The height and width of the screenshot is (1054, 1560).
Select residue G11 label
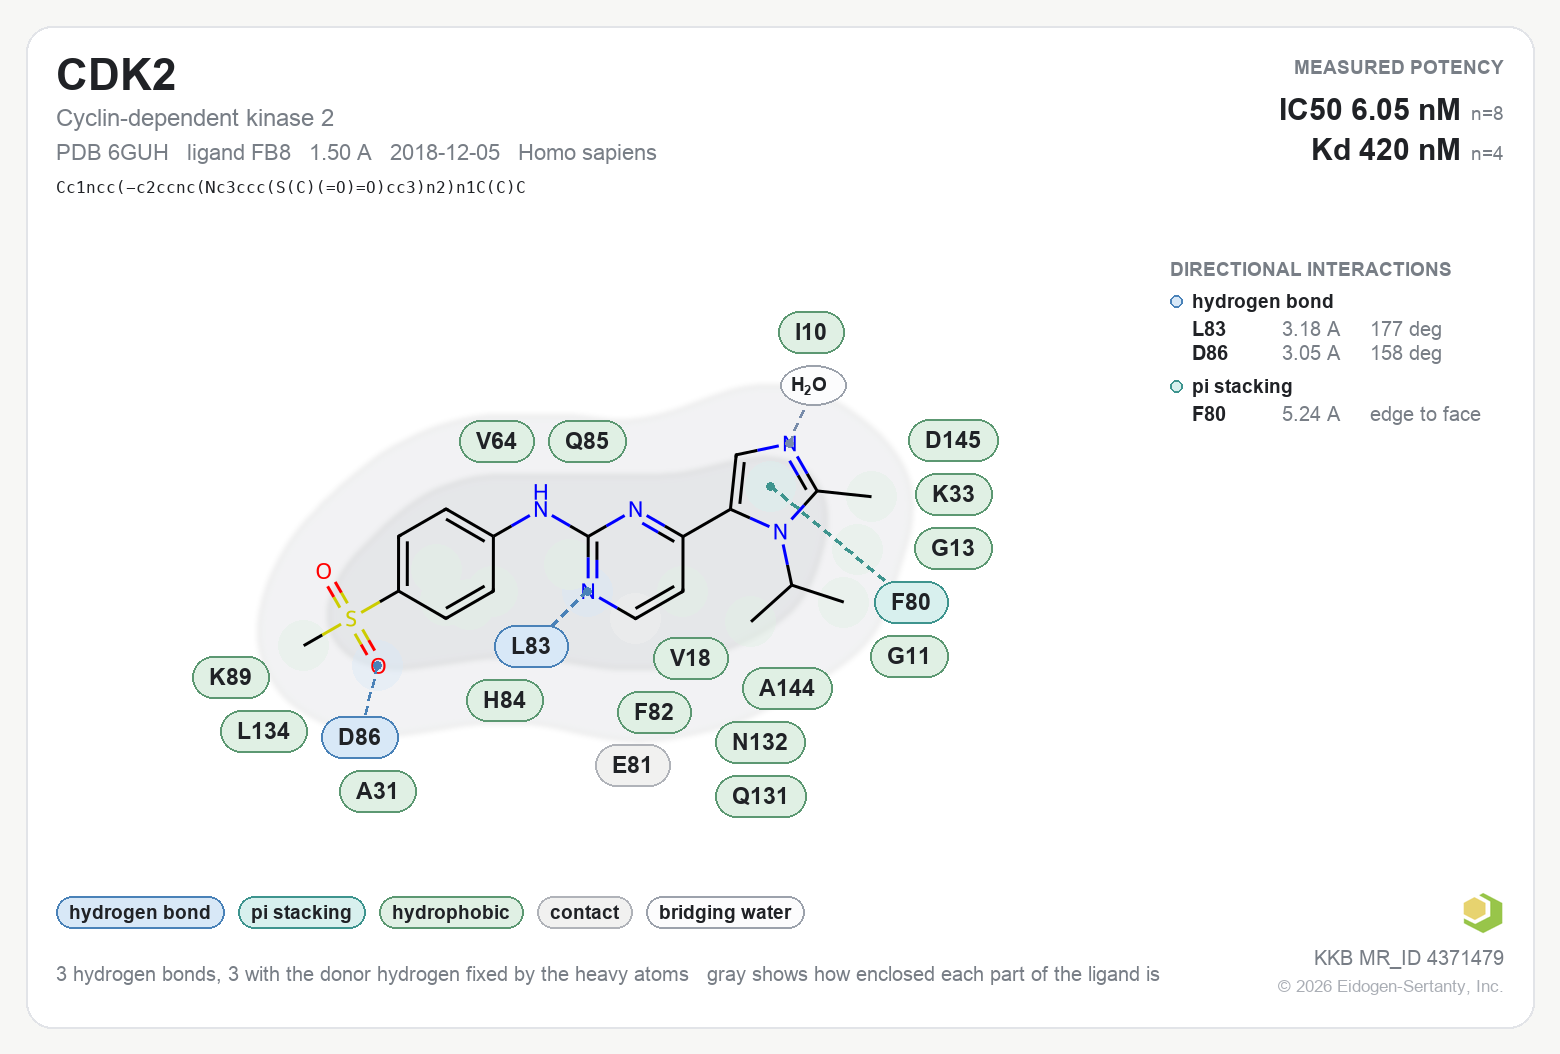pyautogui.click(x=910, y=656)
